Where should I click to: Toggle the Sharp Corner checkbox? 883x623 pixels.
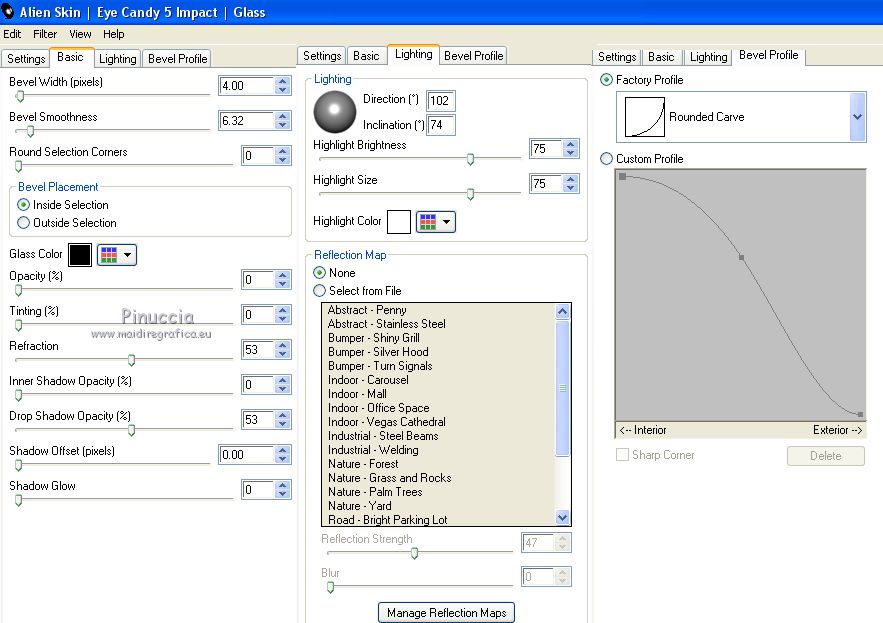(x=622, y=455)
